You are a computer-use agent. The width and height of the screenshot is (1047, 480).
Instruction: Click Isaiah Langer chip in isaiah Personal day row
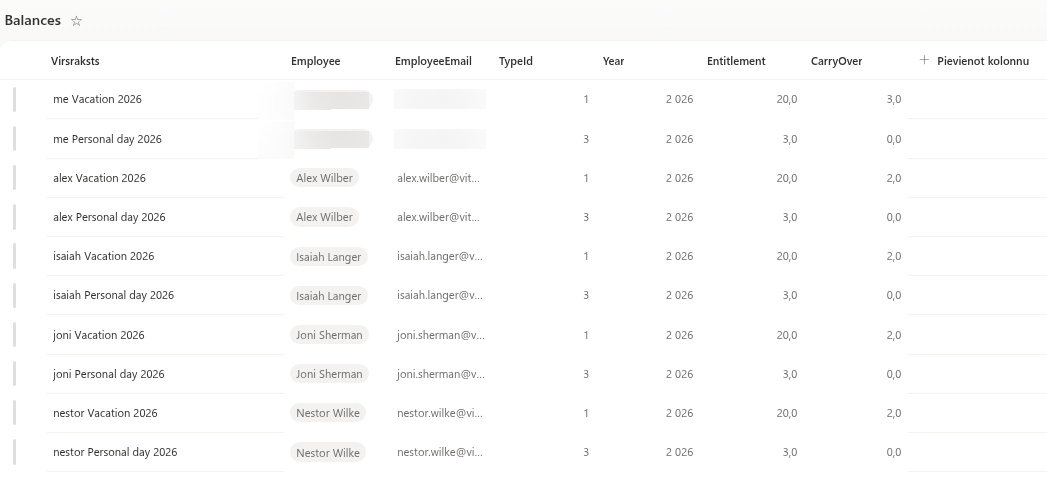[329, 296]
